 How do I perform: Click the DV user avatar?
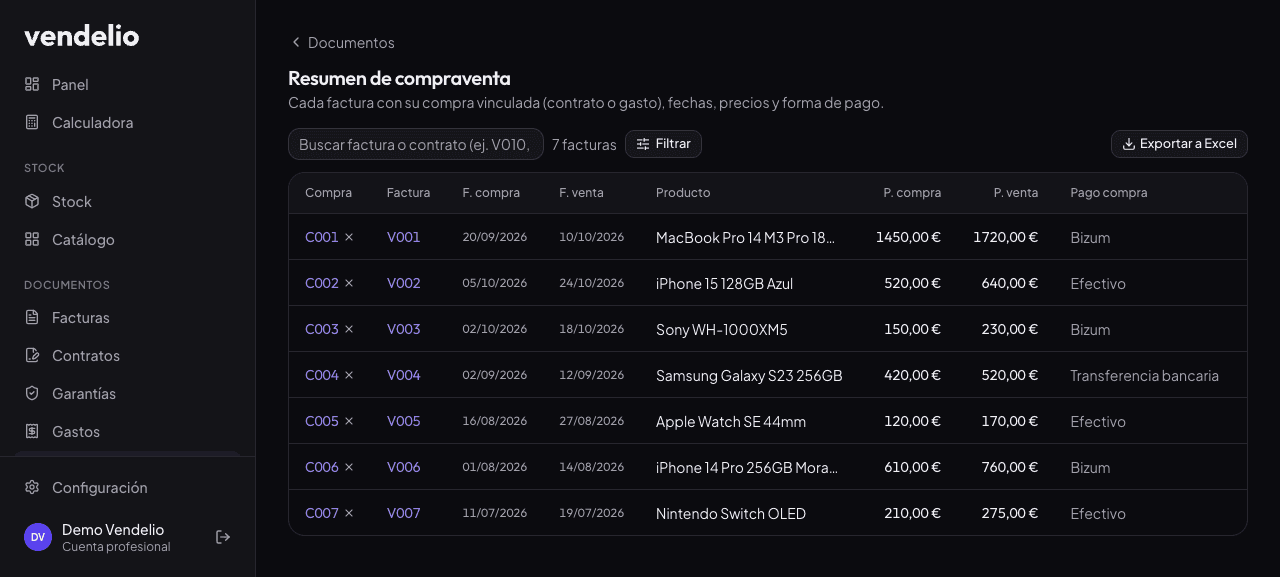tap(38, 537)
